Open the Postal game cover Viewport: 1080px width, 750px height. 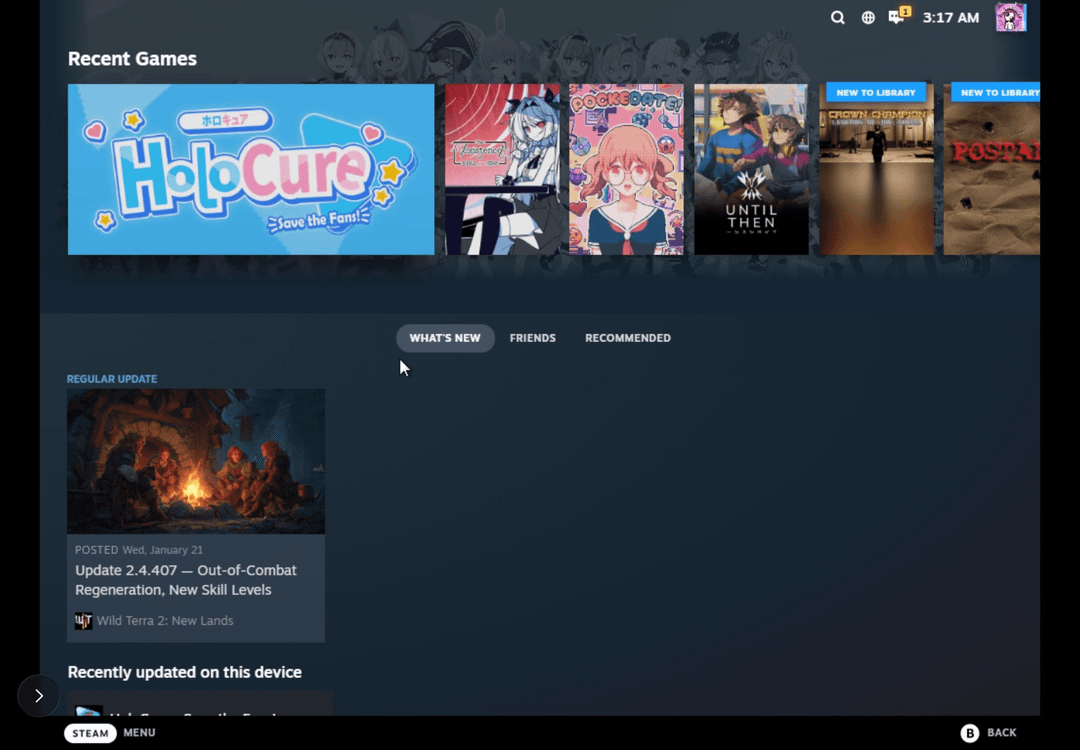point(991,169)
